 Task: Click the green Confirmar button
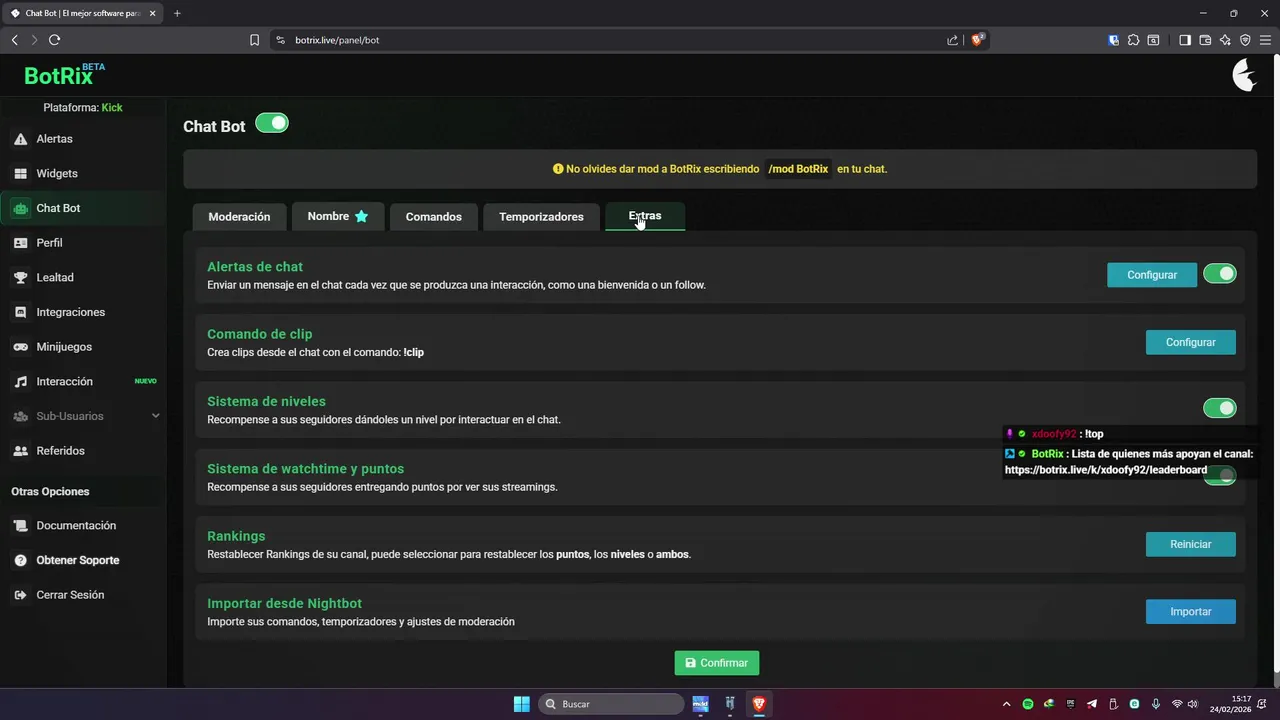click(717, 663)
